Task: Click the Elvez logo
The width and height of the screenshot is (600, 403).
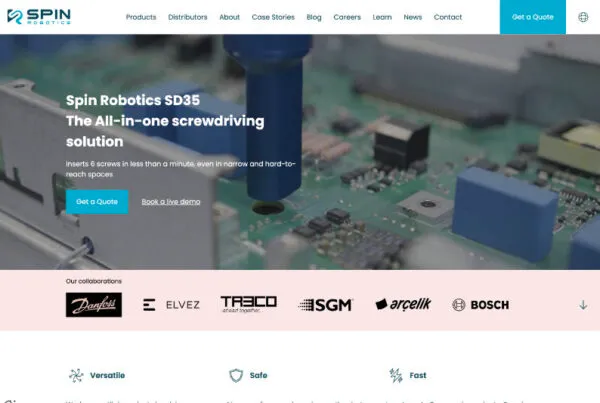Action: tap(171, 305)
